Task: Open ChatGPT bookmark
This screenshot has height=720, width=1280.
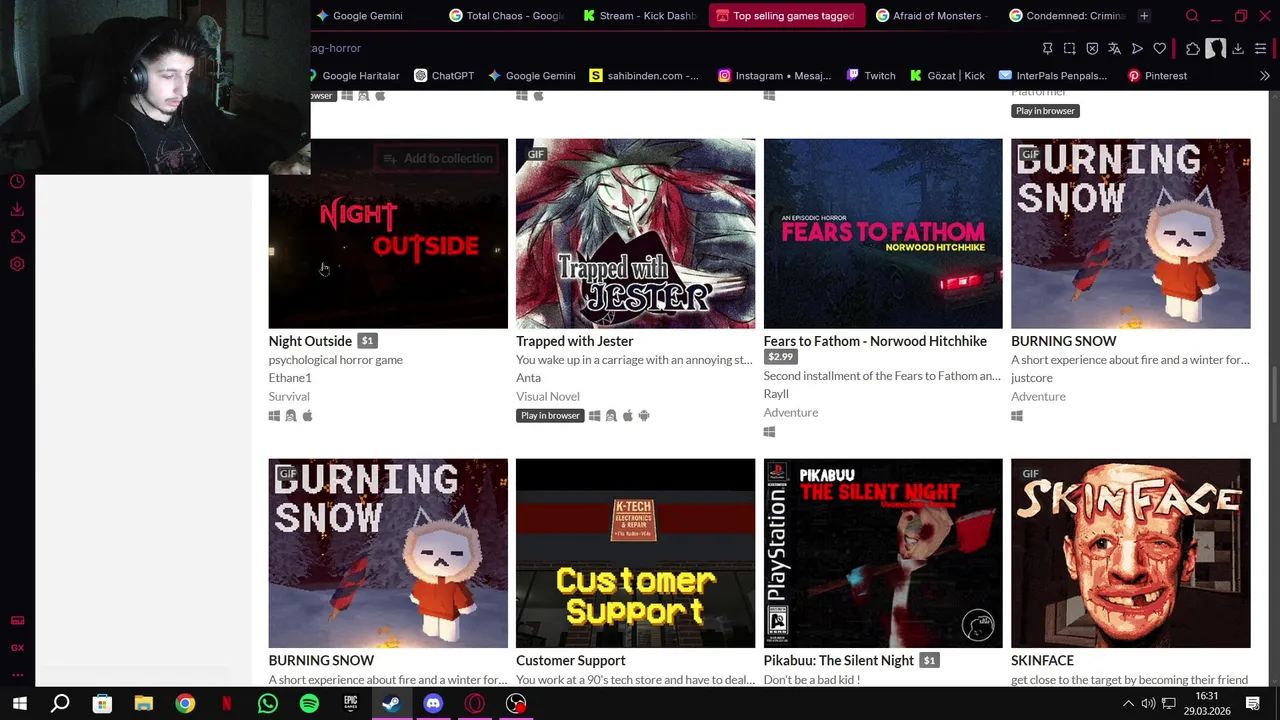Action: (444, 76)
